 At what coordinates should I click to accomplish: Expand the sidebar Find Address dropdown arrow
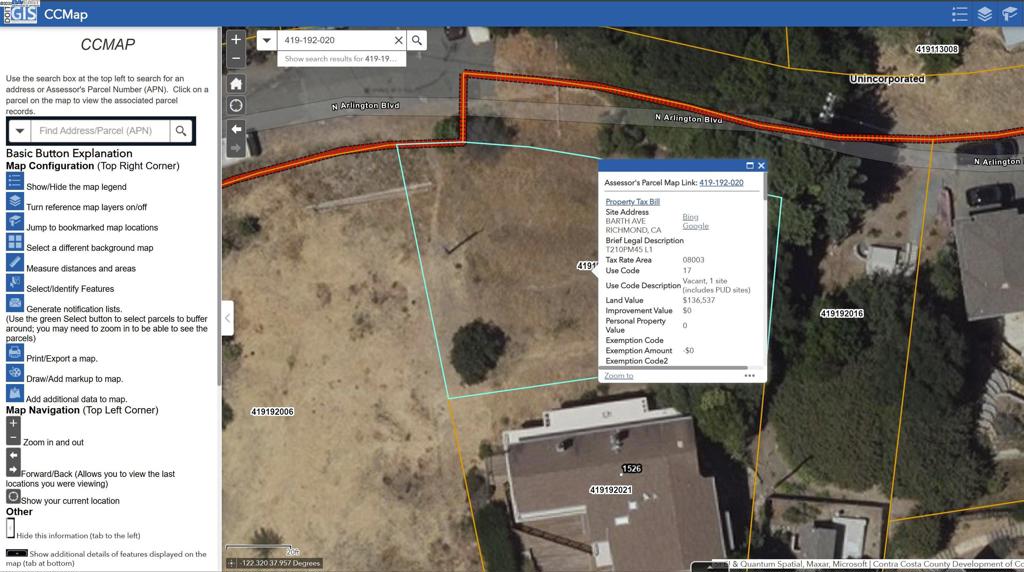click(20, 131)
